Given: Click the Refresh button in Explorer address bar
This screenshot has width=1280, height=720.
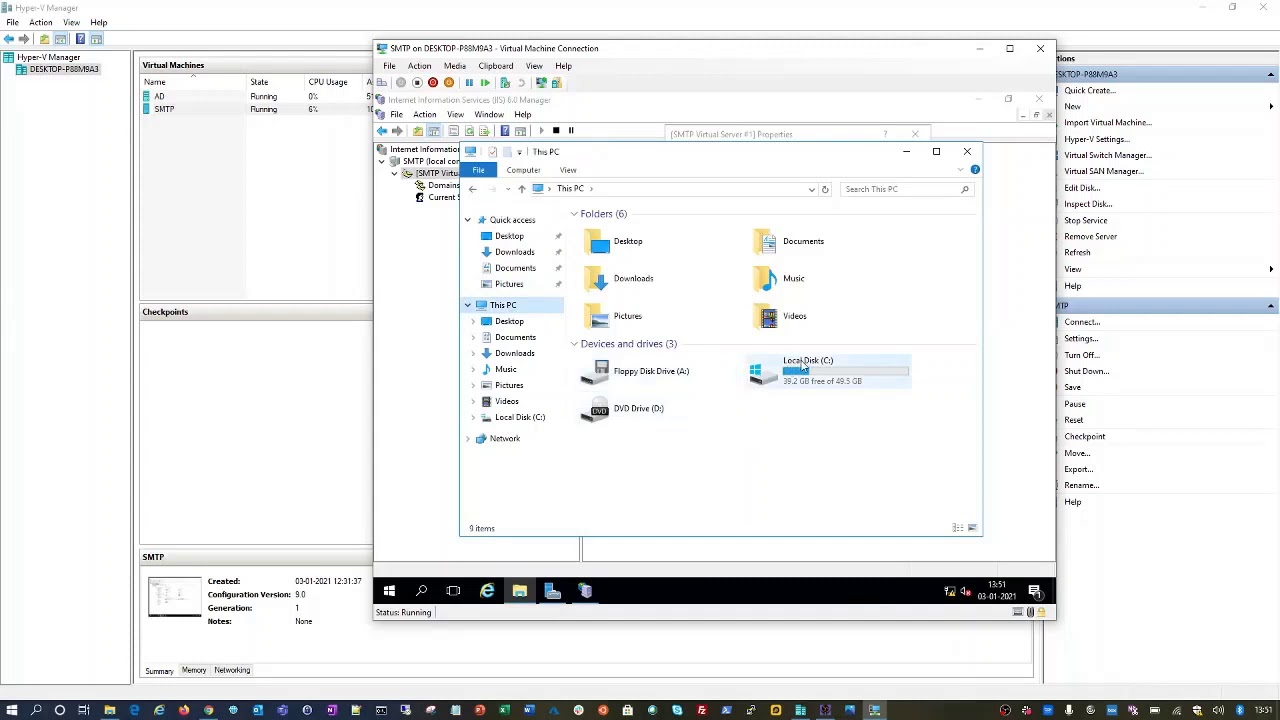Looking at the screenshot, I should point(825,189).
